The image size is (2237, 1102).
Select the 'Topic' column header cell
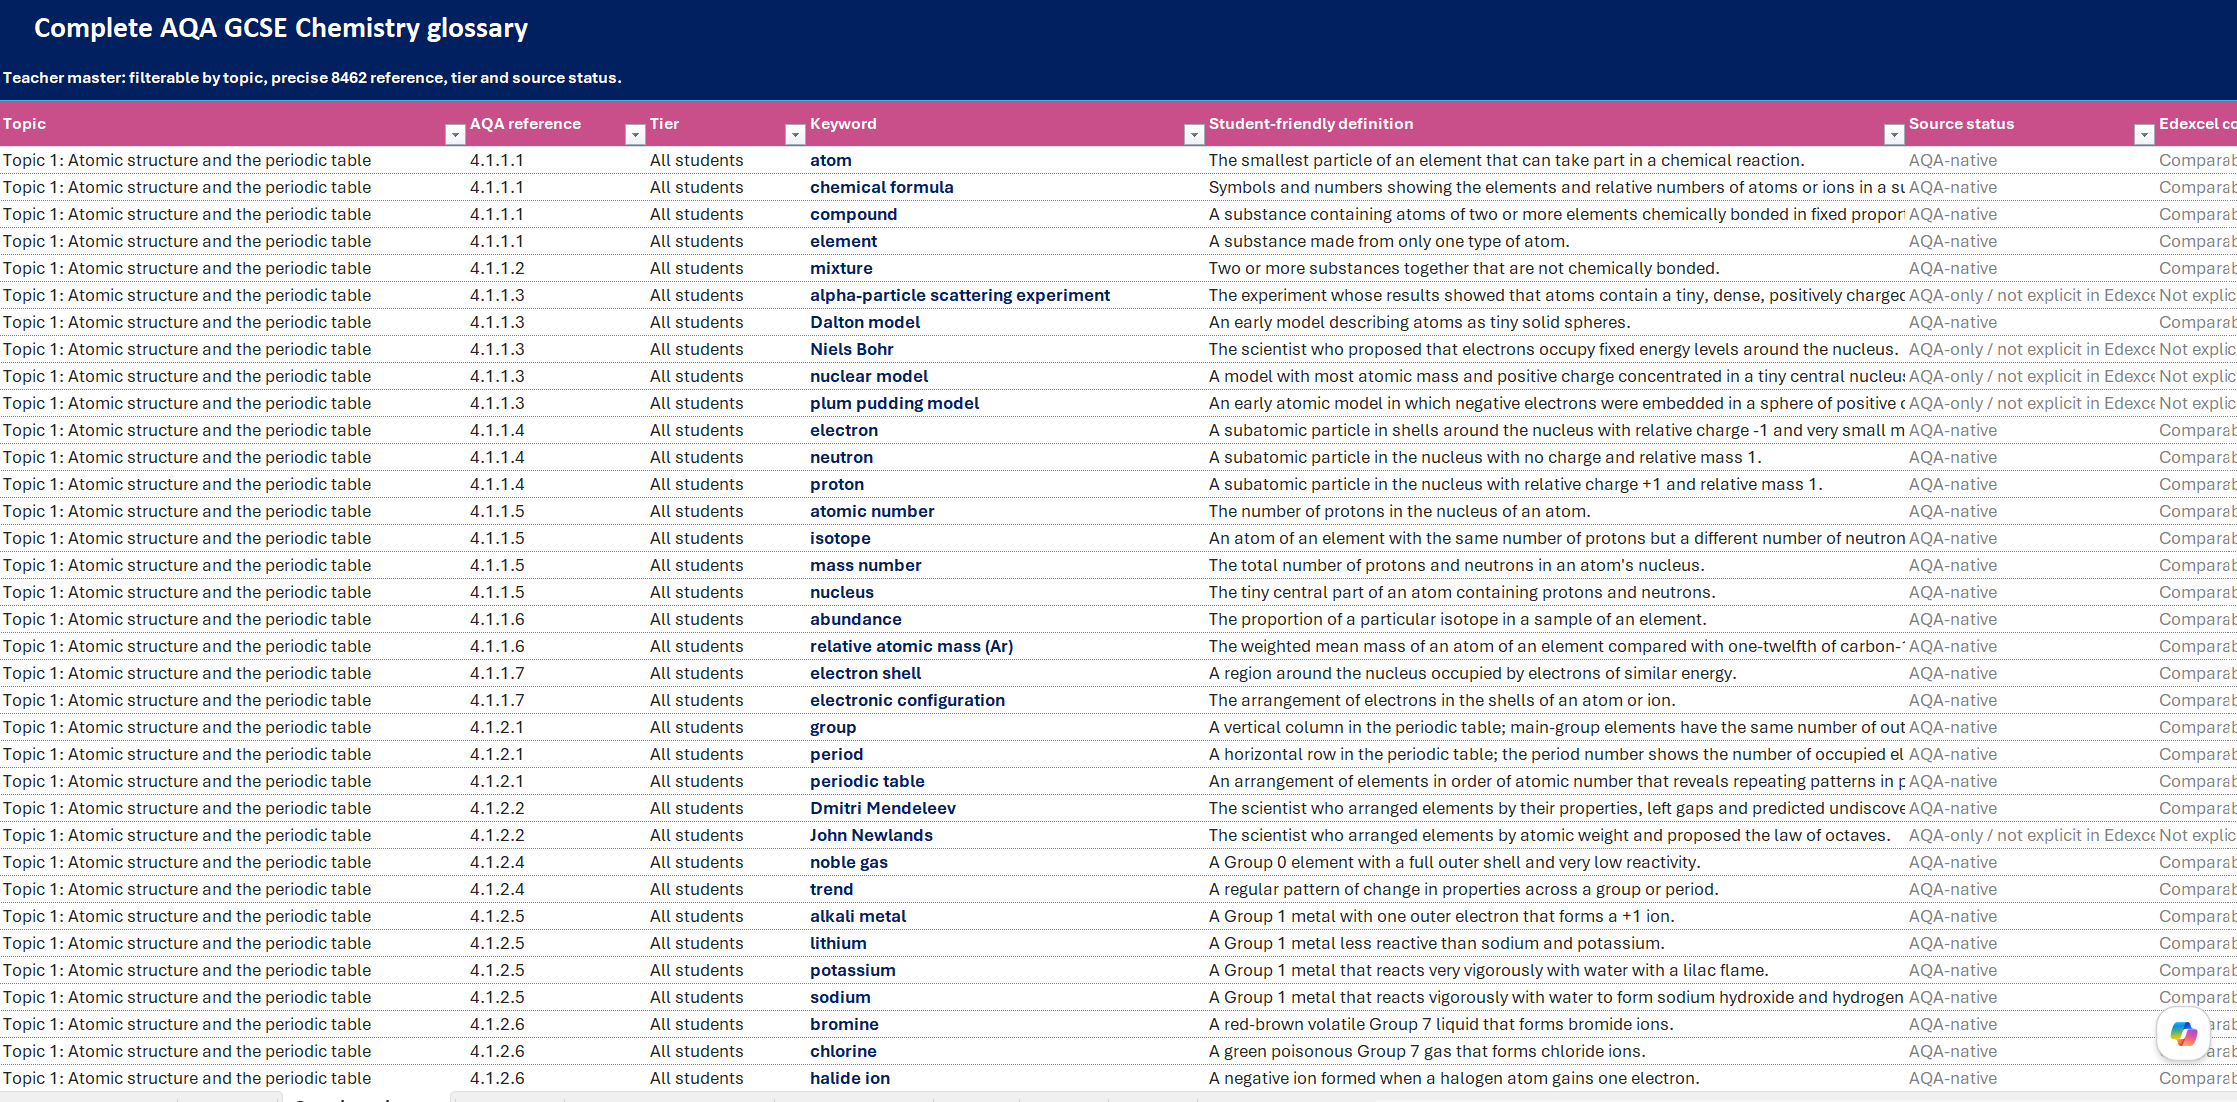coord(233,124)
